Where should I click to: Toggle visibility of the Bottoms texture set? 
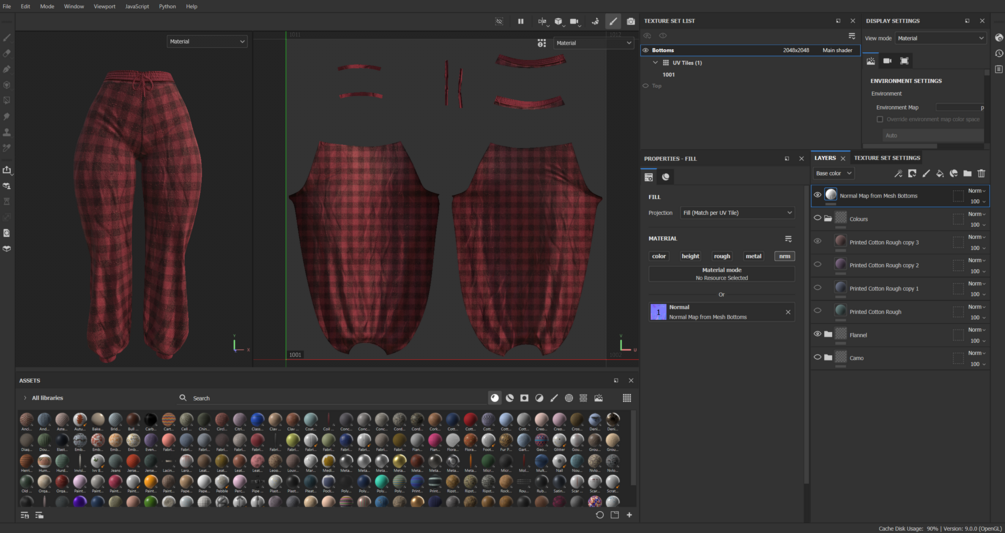click(646, 50)
